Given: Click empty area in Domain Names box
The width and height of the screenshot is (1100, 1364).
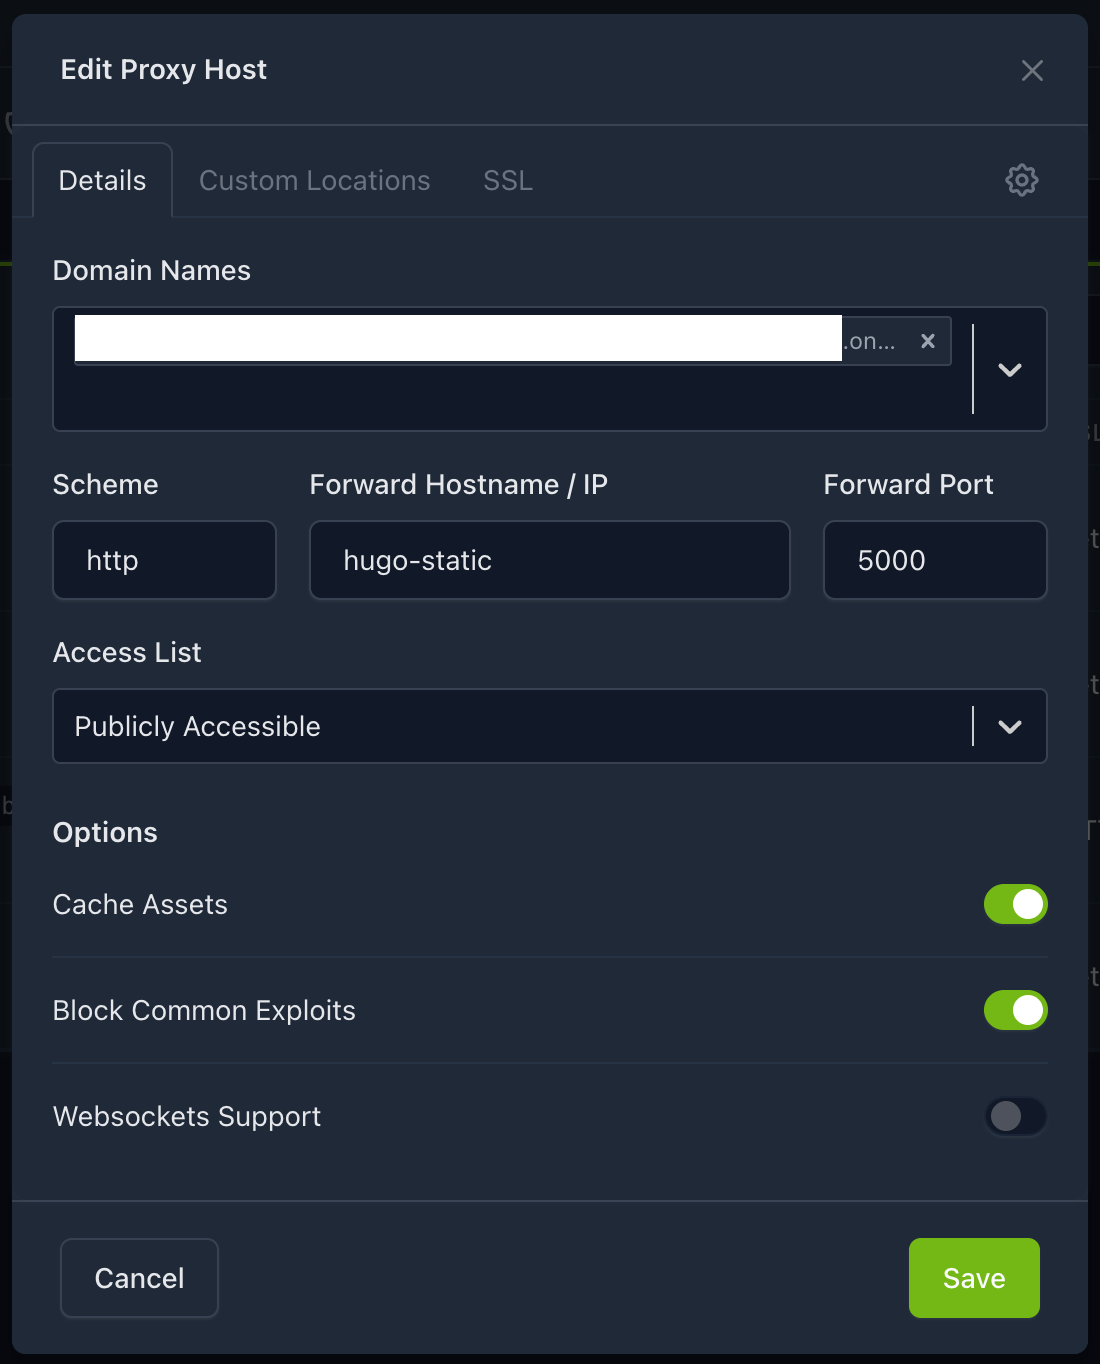Looking at the screenshot, I should pos(500,398).
